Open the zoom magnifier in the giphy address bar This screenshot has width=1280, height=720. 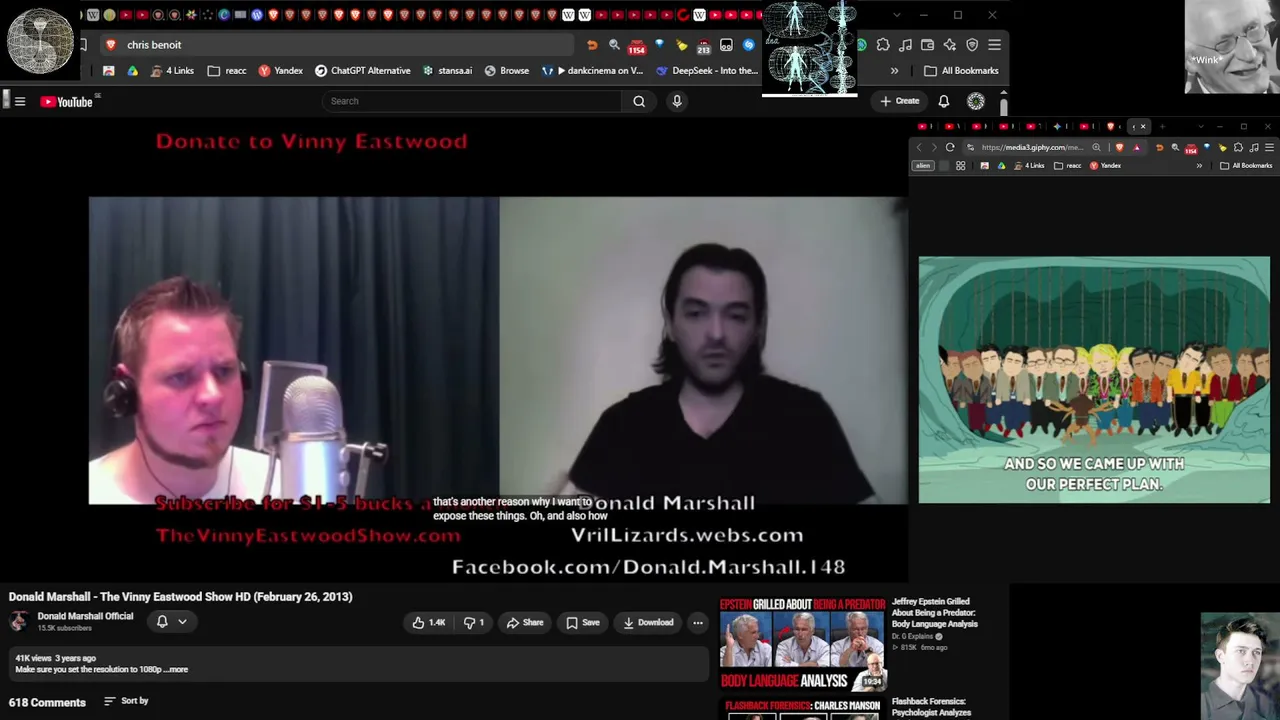coord(1097,148)
